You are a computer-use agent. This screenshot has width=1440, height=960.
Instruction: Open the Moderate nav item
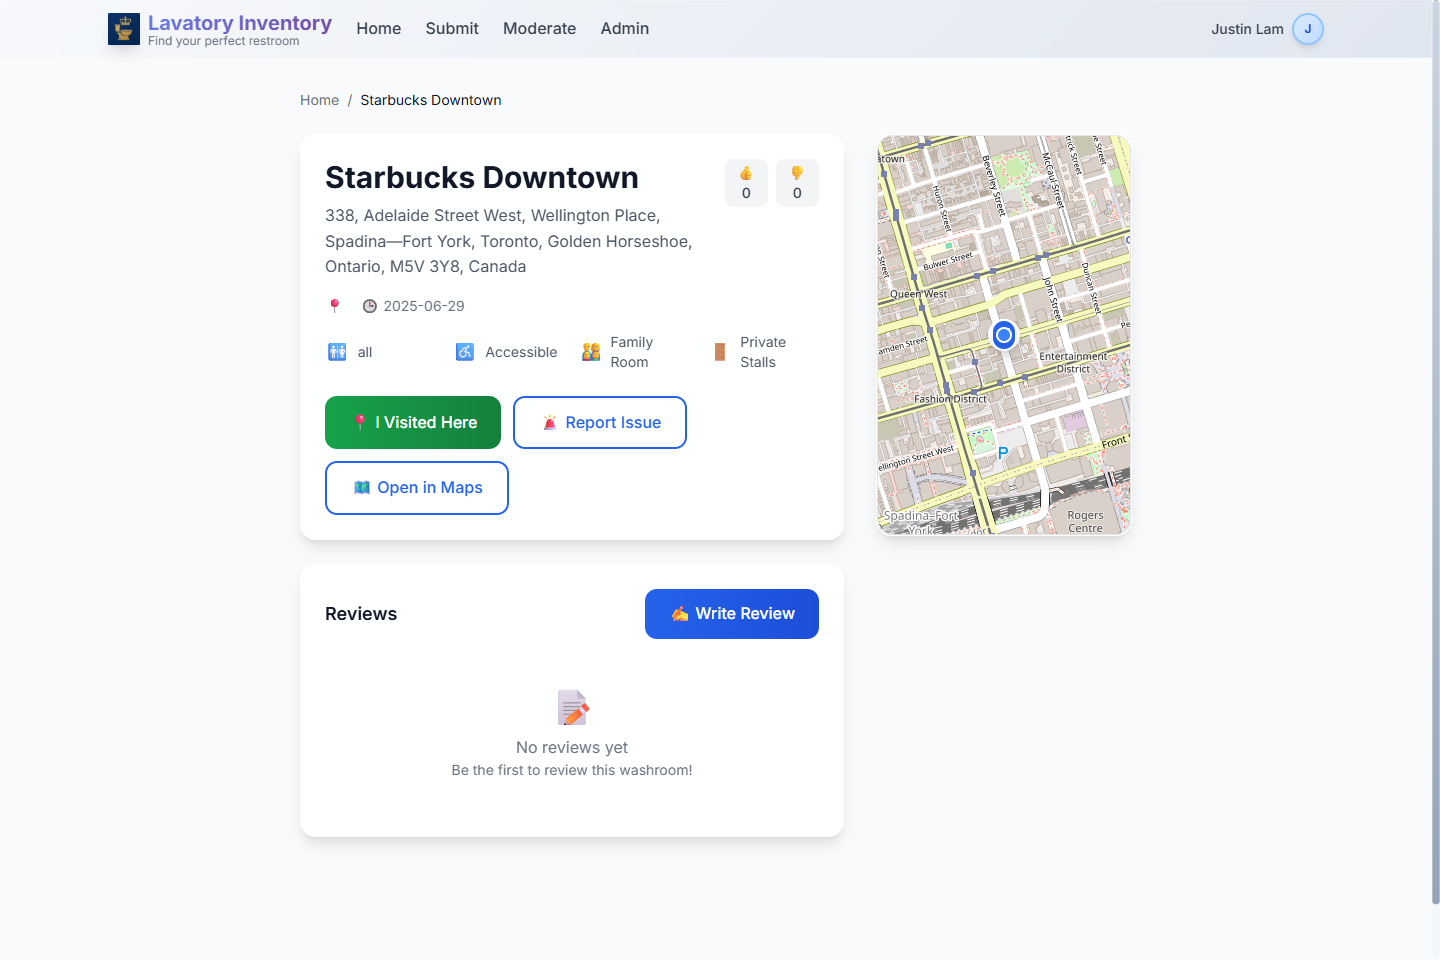539,28
